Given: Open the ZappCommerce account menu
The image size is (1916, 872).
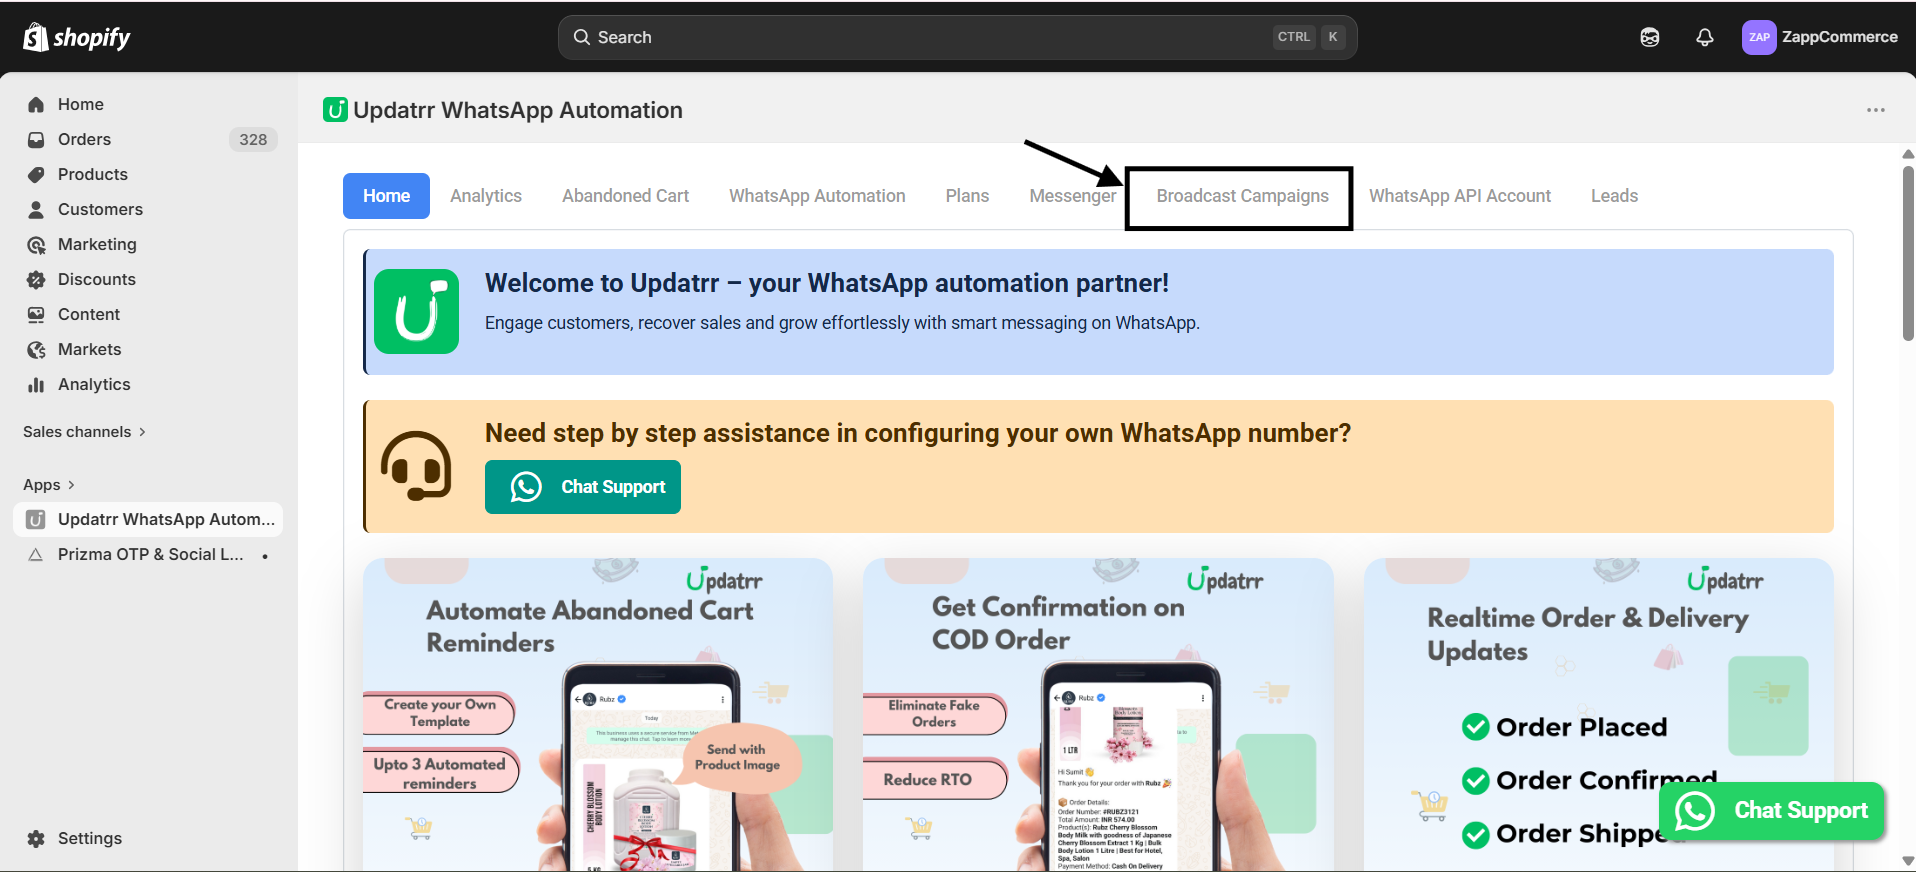Looking at the screenshot, I should (x=1820, y=37).
